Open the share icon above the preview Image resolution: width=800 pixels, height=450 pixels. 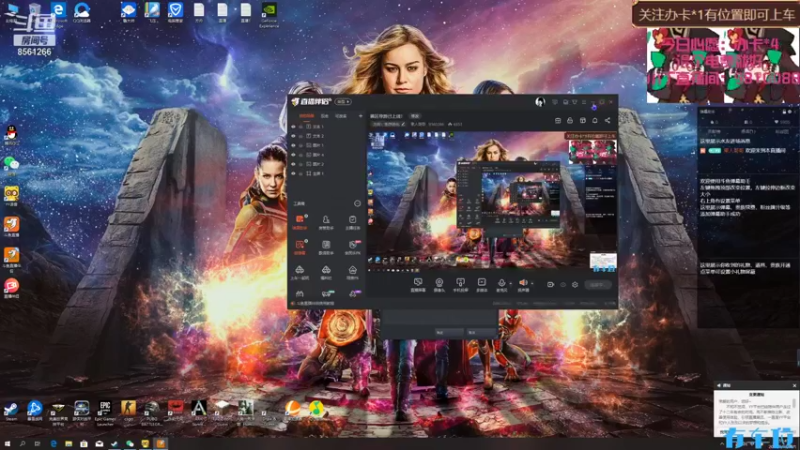607,120
